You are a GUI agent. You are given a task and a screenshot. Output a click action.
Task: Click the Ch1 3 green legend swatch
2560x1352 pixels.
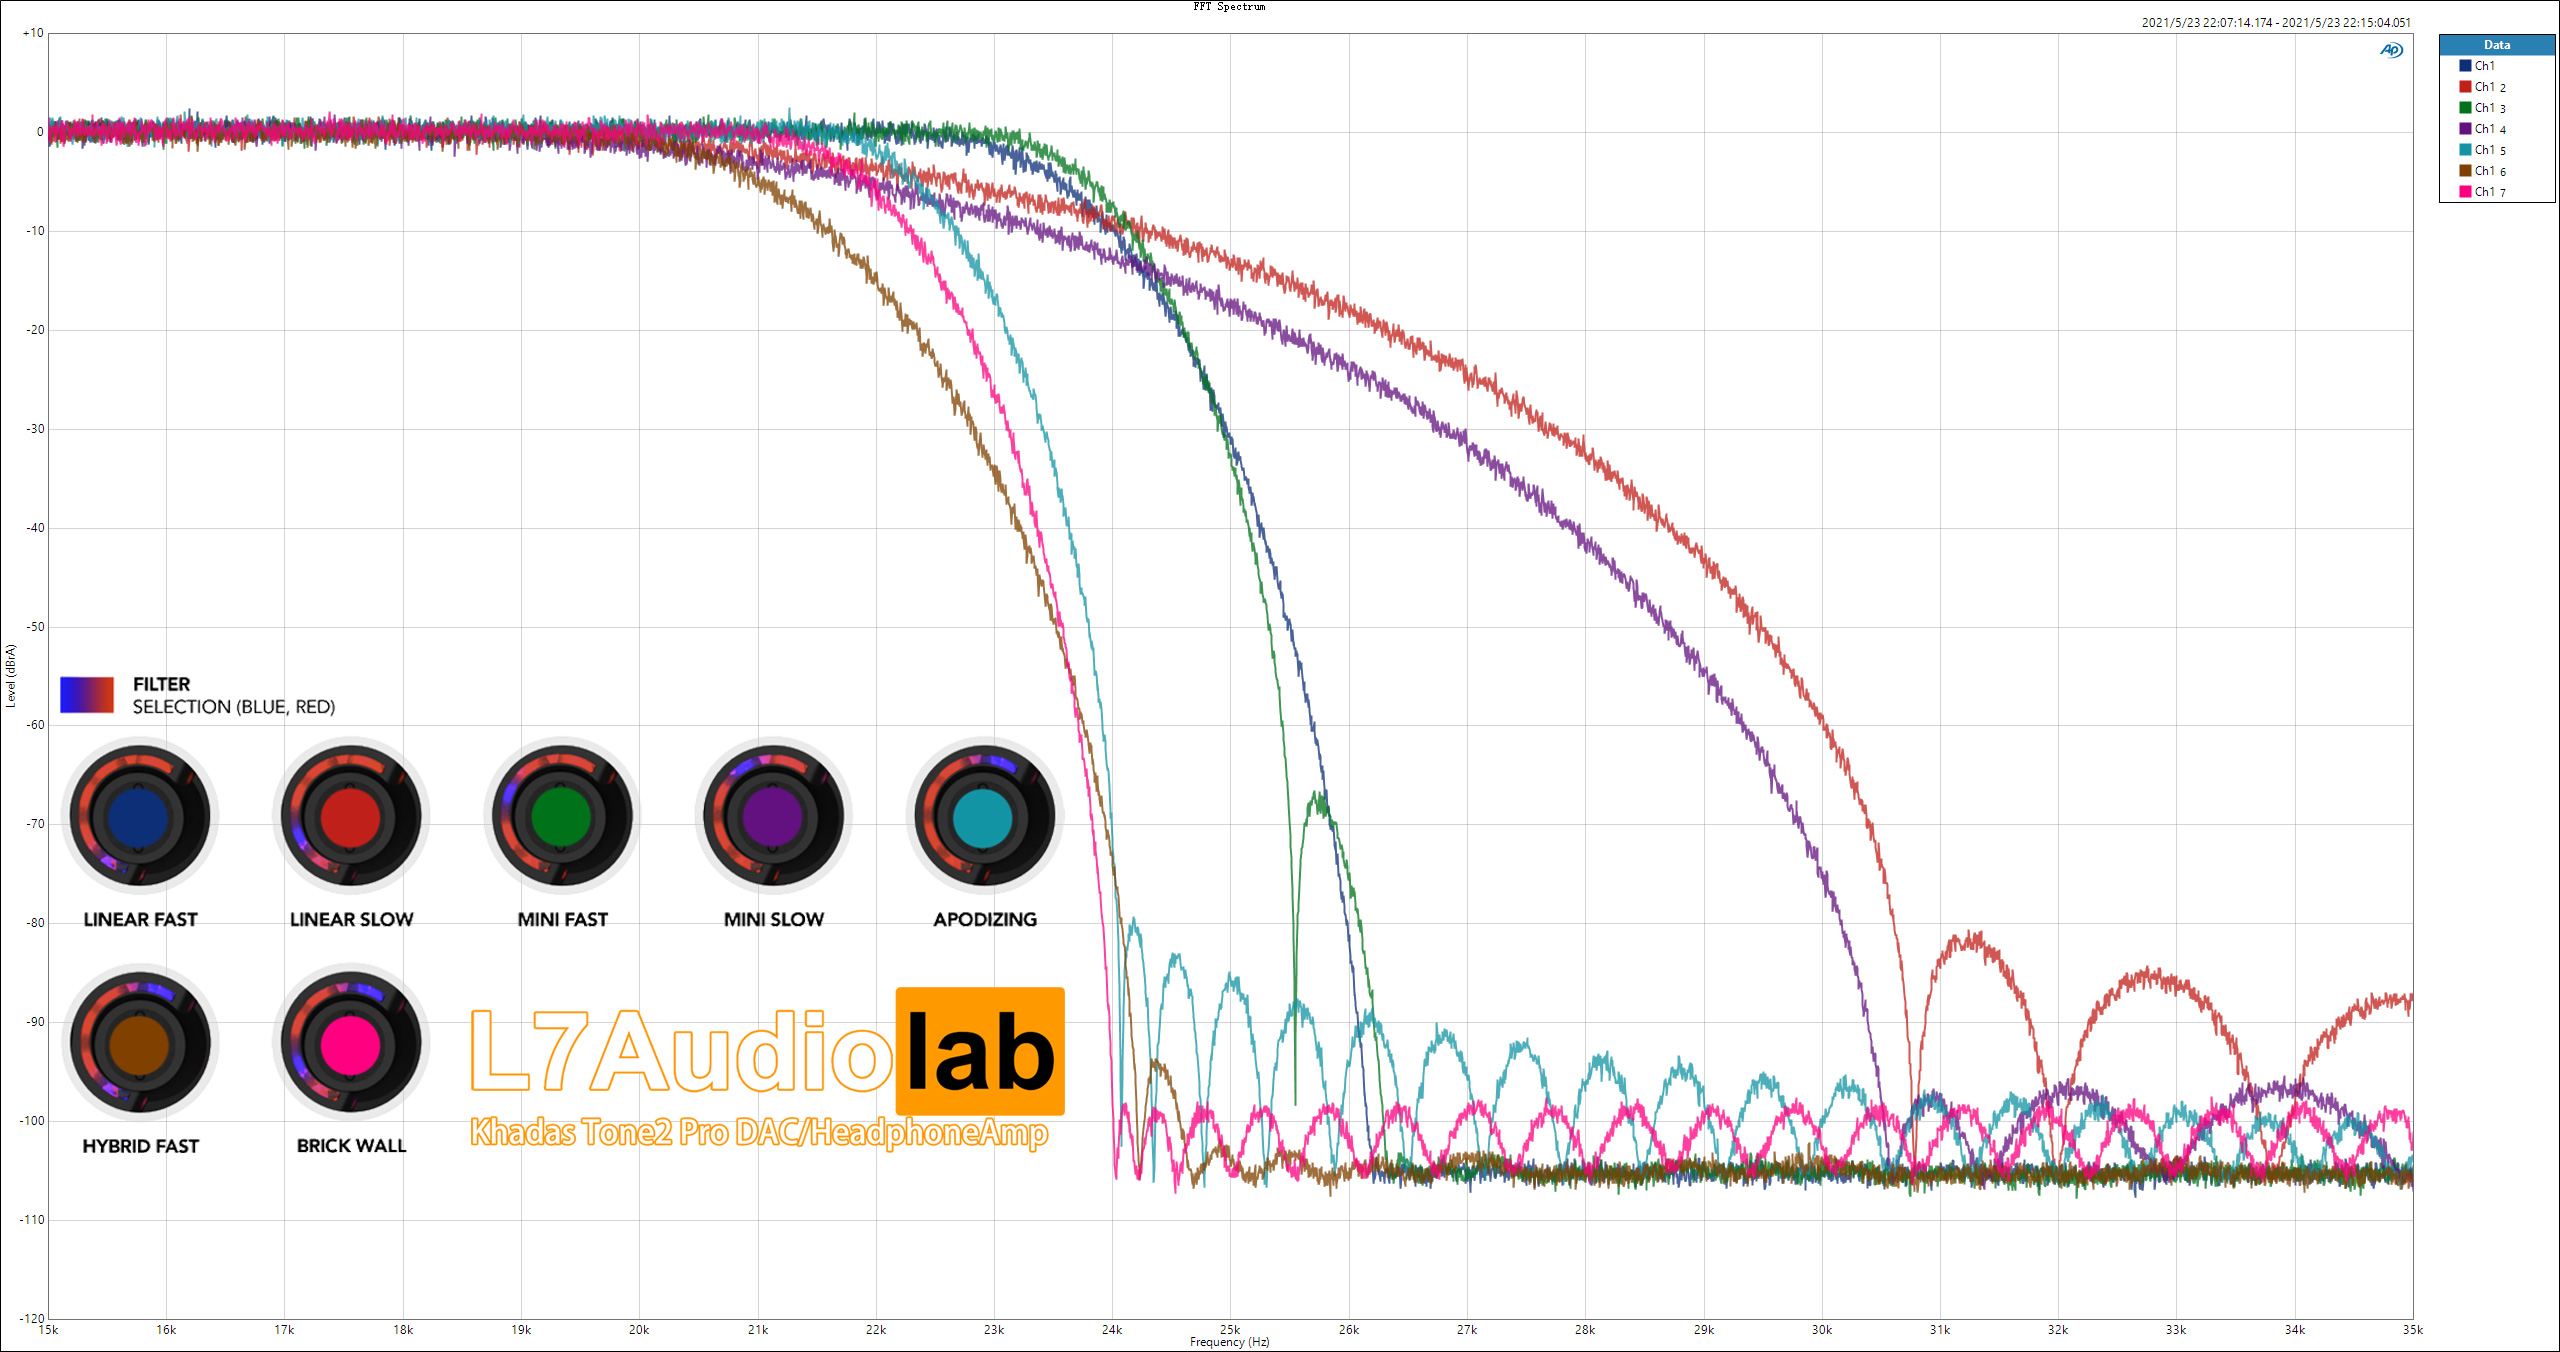click(2465, 108)
